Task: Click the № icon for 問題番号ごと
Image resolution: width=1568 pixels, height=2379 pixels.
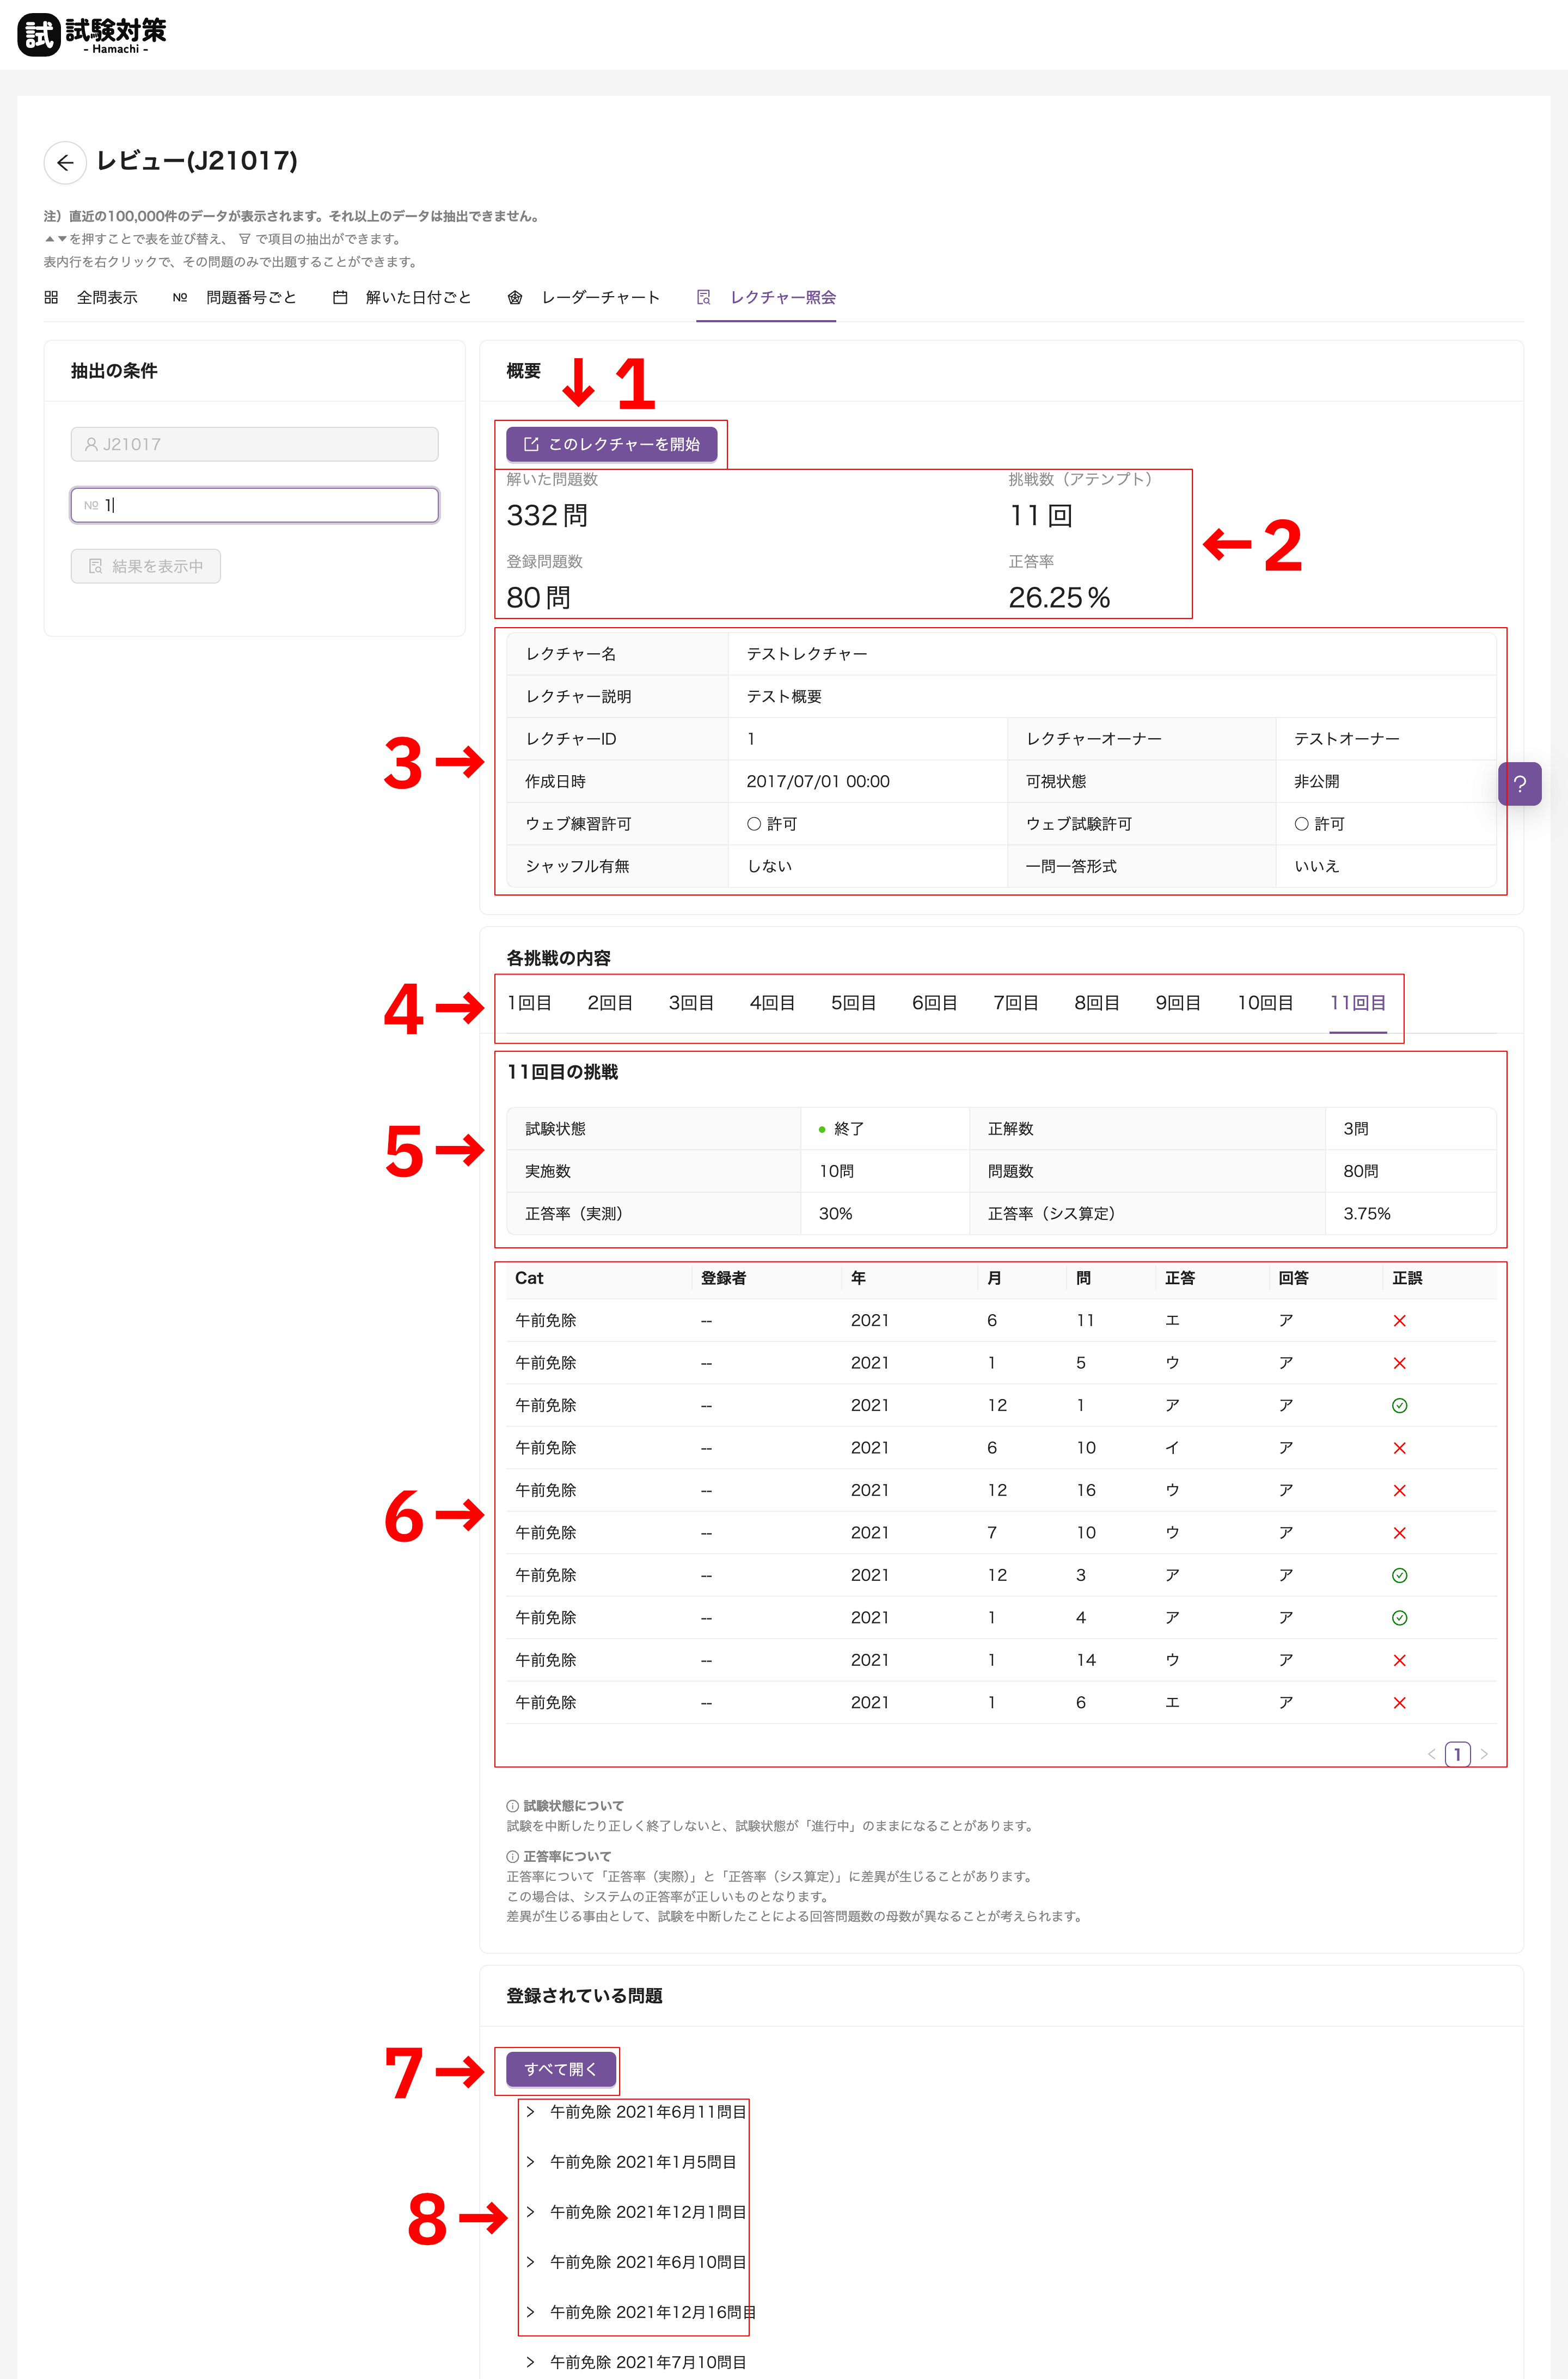Action: (x=180, y=297)
